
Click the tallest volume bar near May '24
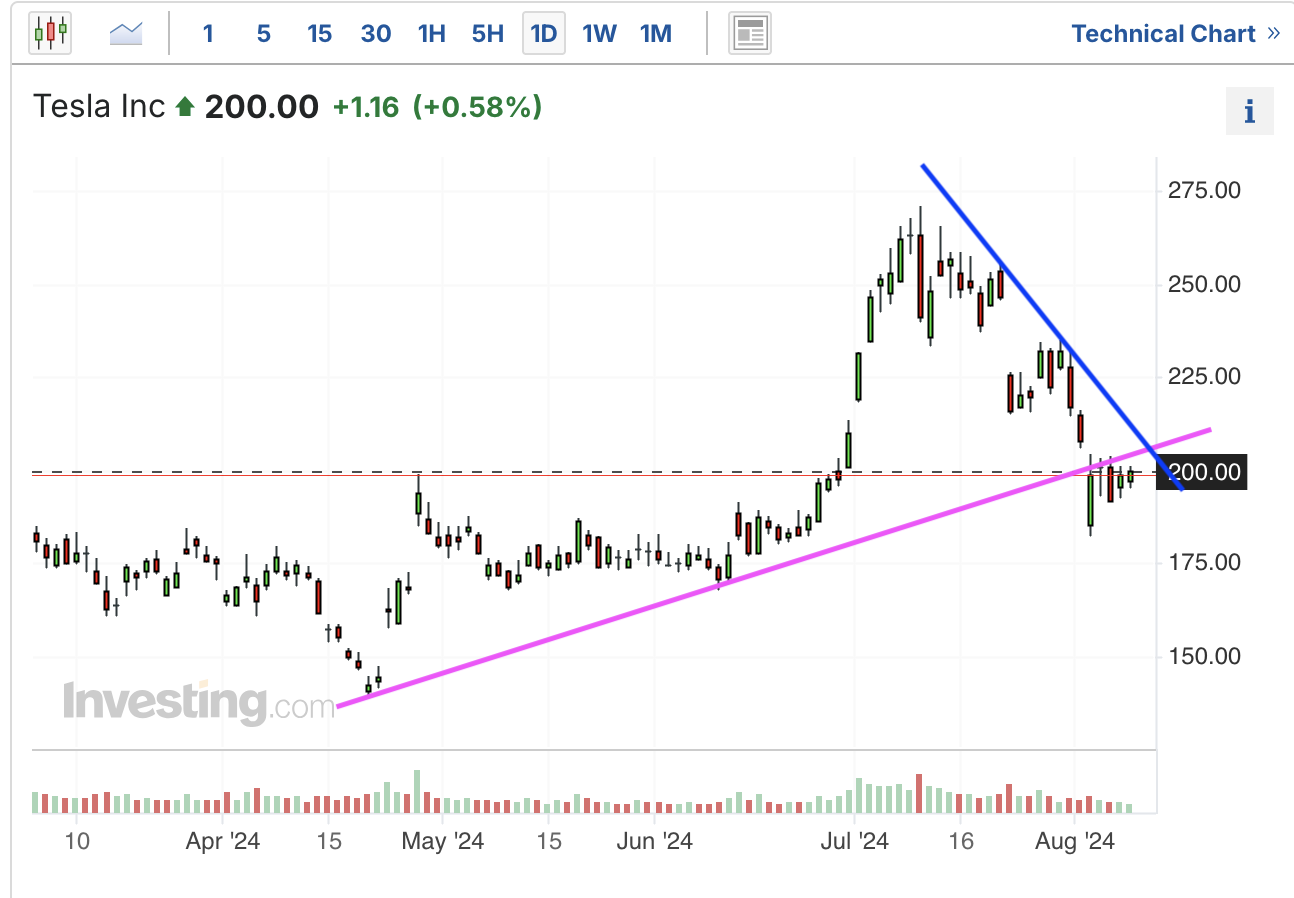[417, 791]
